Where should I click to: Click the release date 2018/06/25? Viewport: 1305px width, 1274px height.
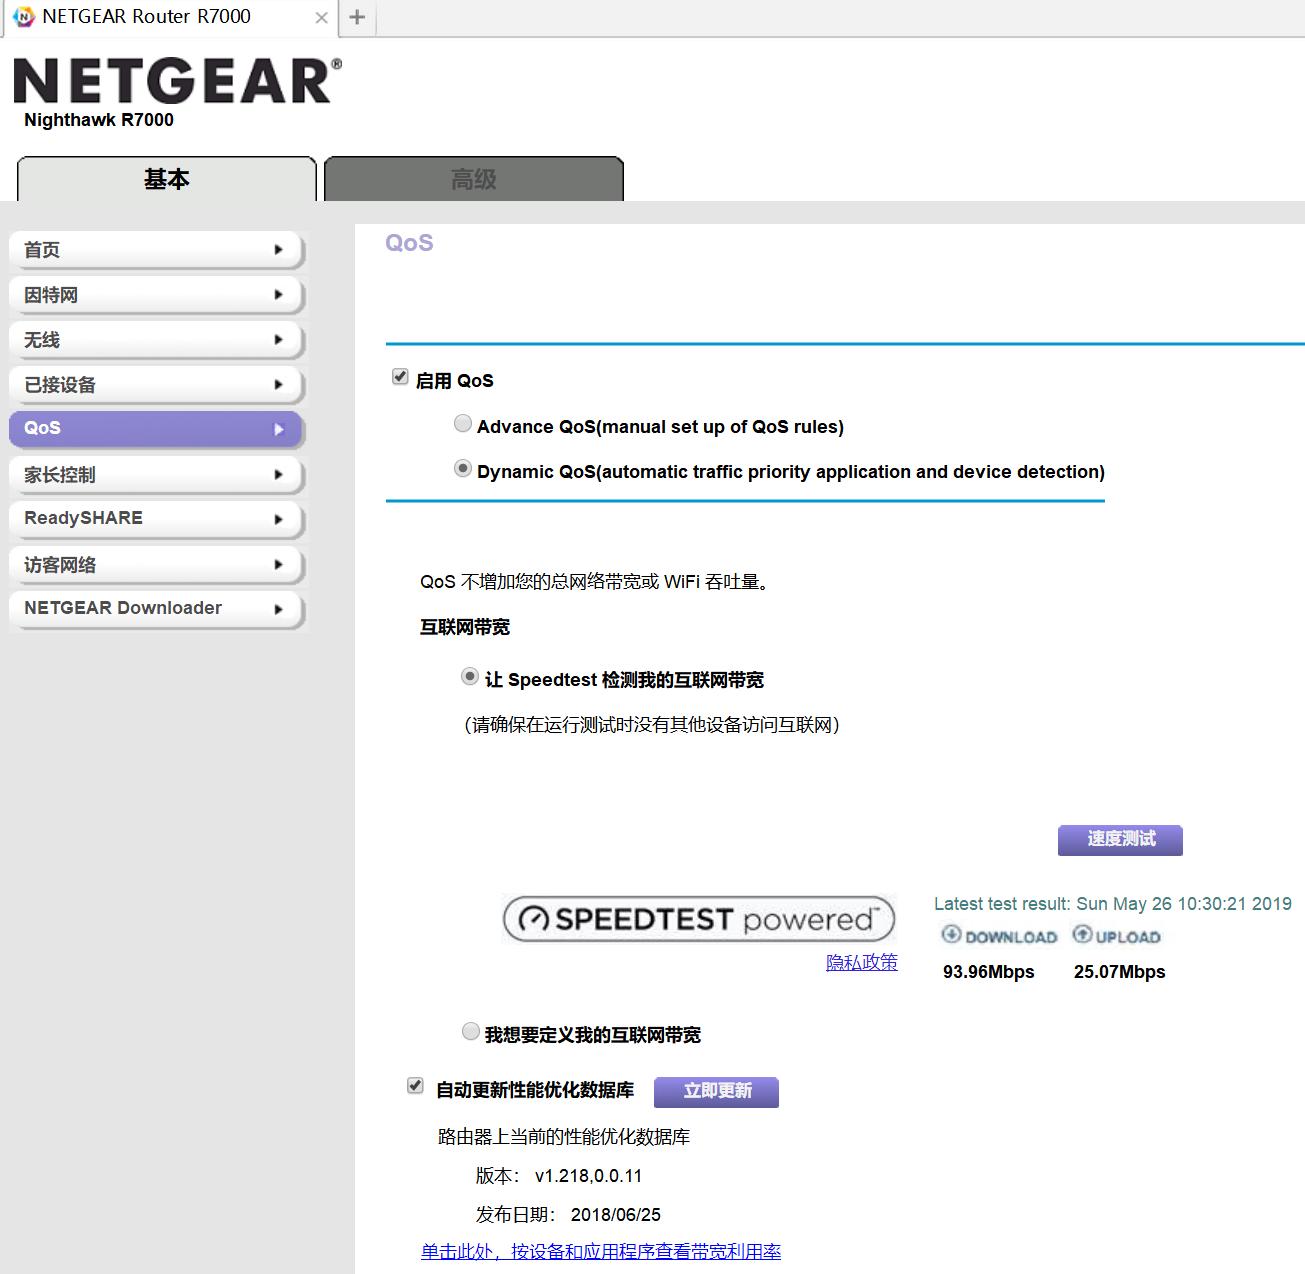(x=616, y=1215)
